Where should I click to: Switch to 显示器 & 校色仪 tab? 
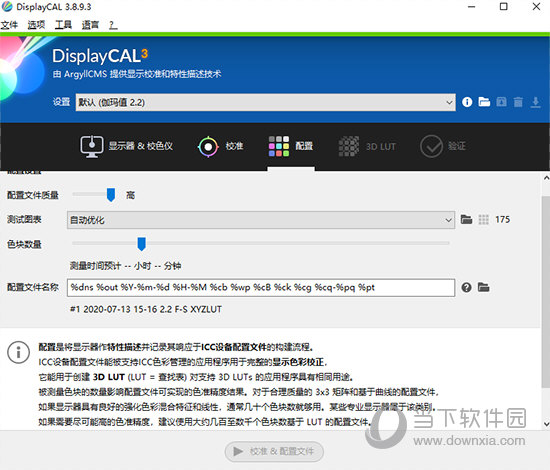click(127, 146)
